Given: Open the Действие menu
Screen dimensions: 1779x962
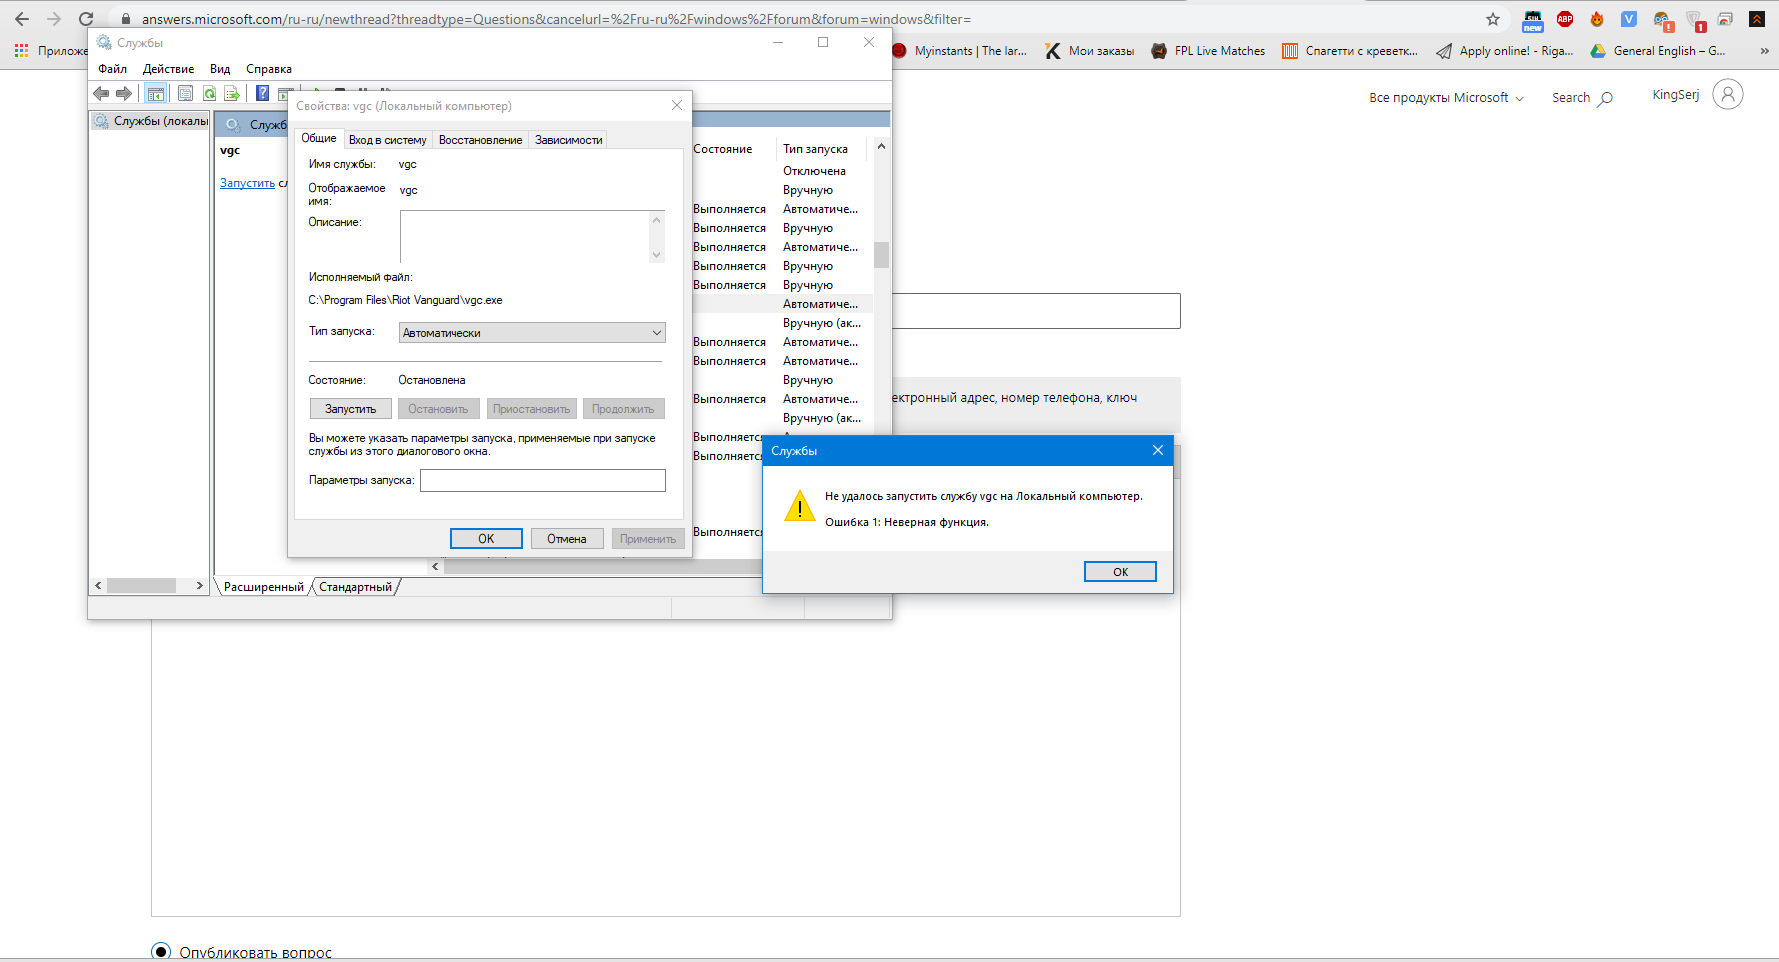Looking at the screenshot, I should [x=168, y=69].
